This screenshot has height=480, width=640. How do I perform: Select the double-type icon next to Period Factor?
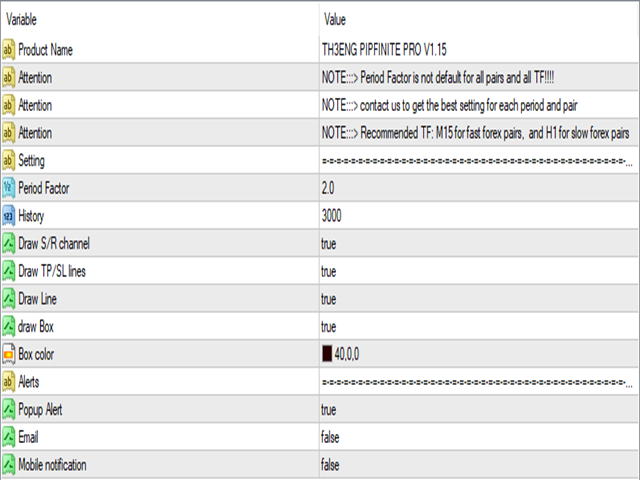(x=9, y=188)
